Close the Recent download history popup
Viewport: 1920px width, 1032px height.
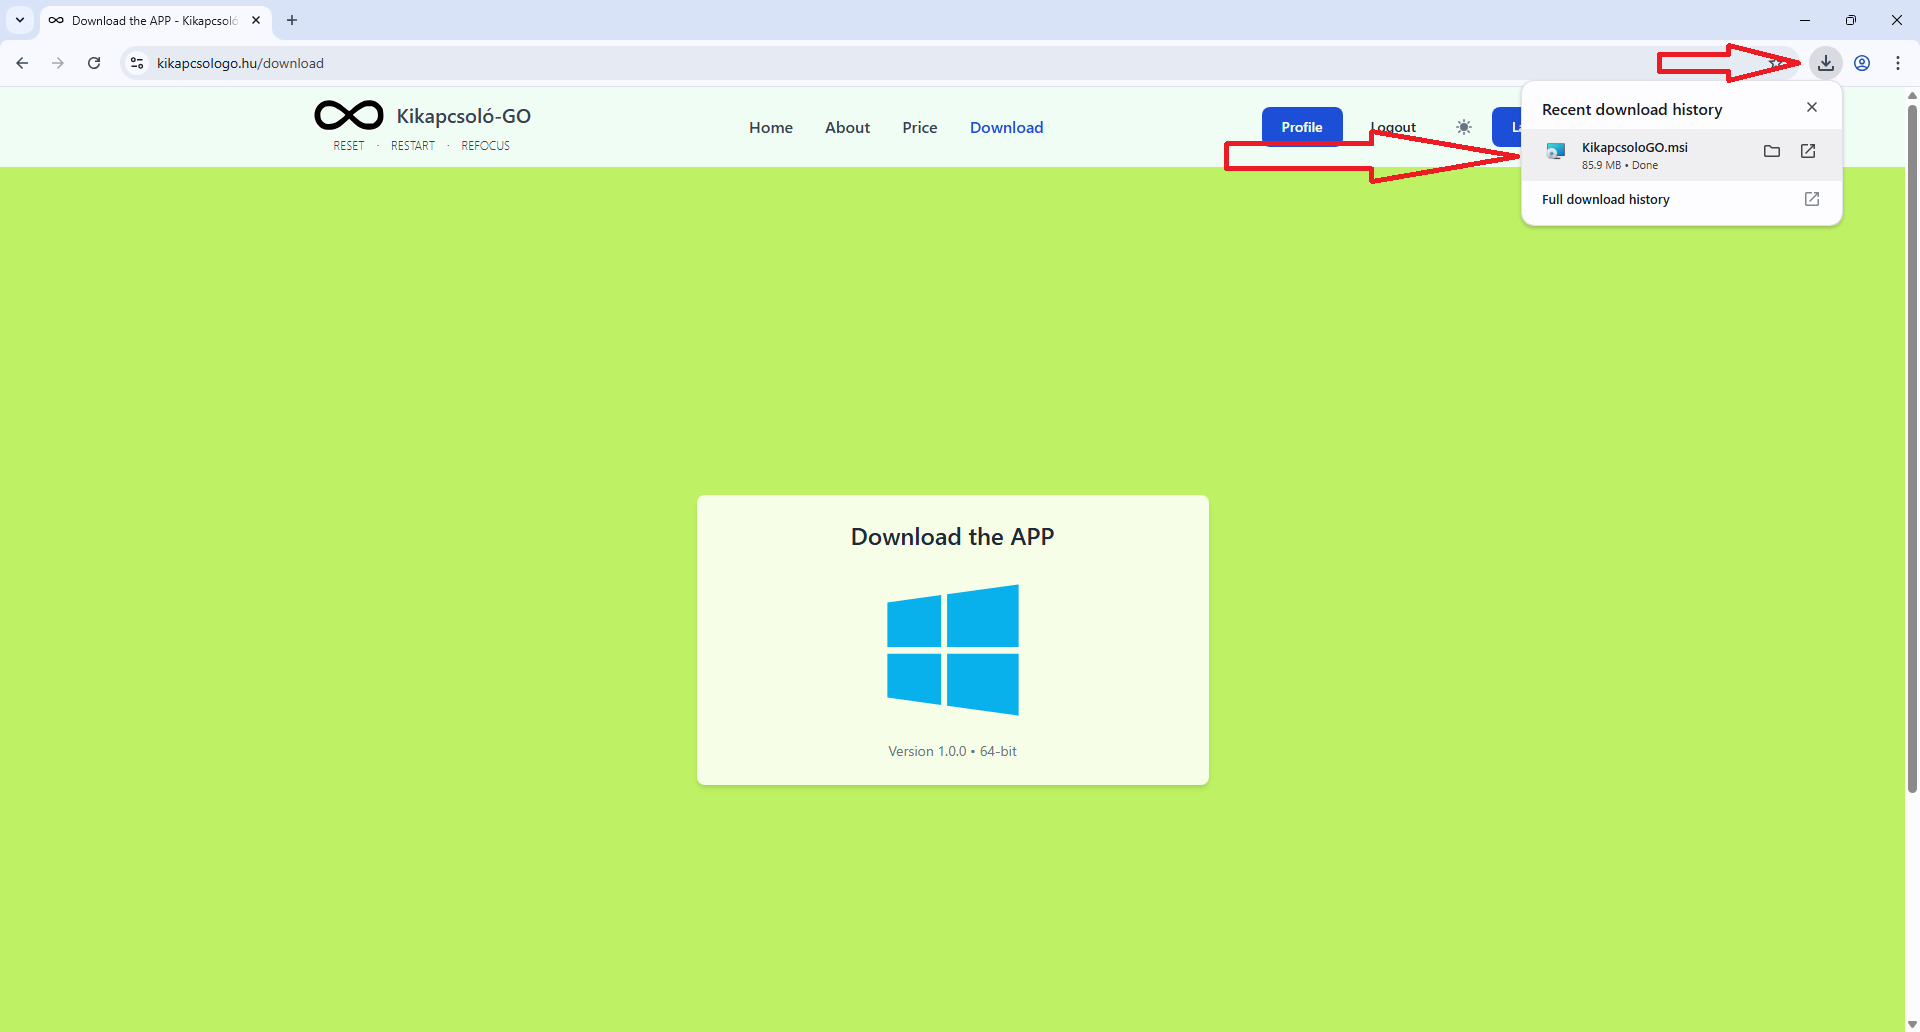[x=1811, y=107]
